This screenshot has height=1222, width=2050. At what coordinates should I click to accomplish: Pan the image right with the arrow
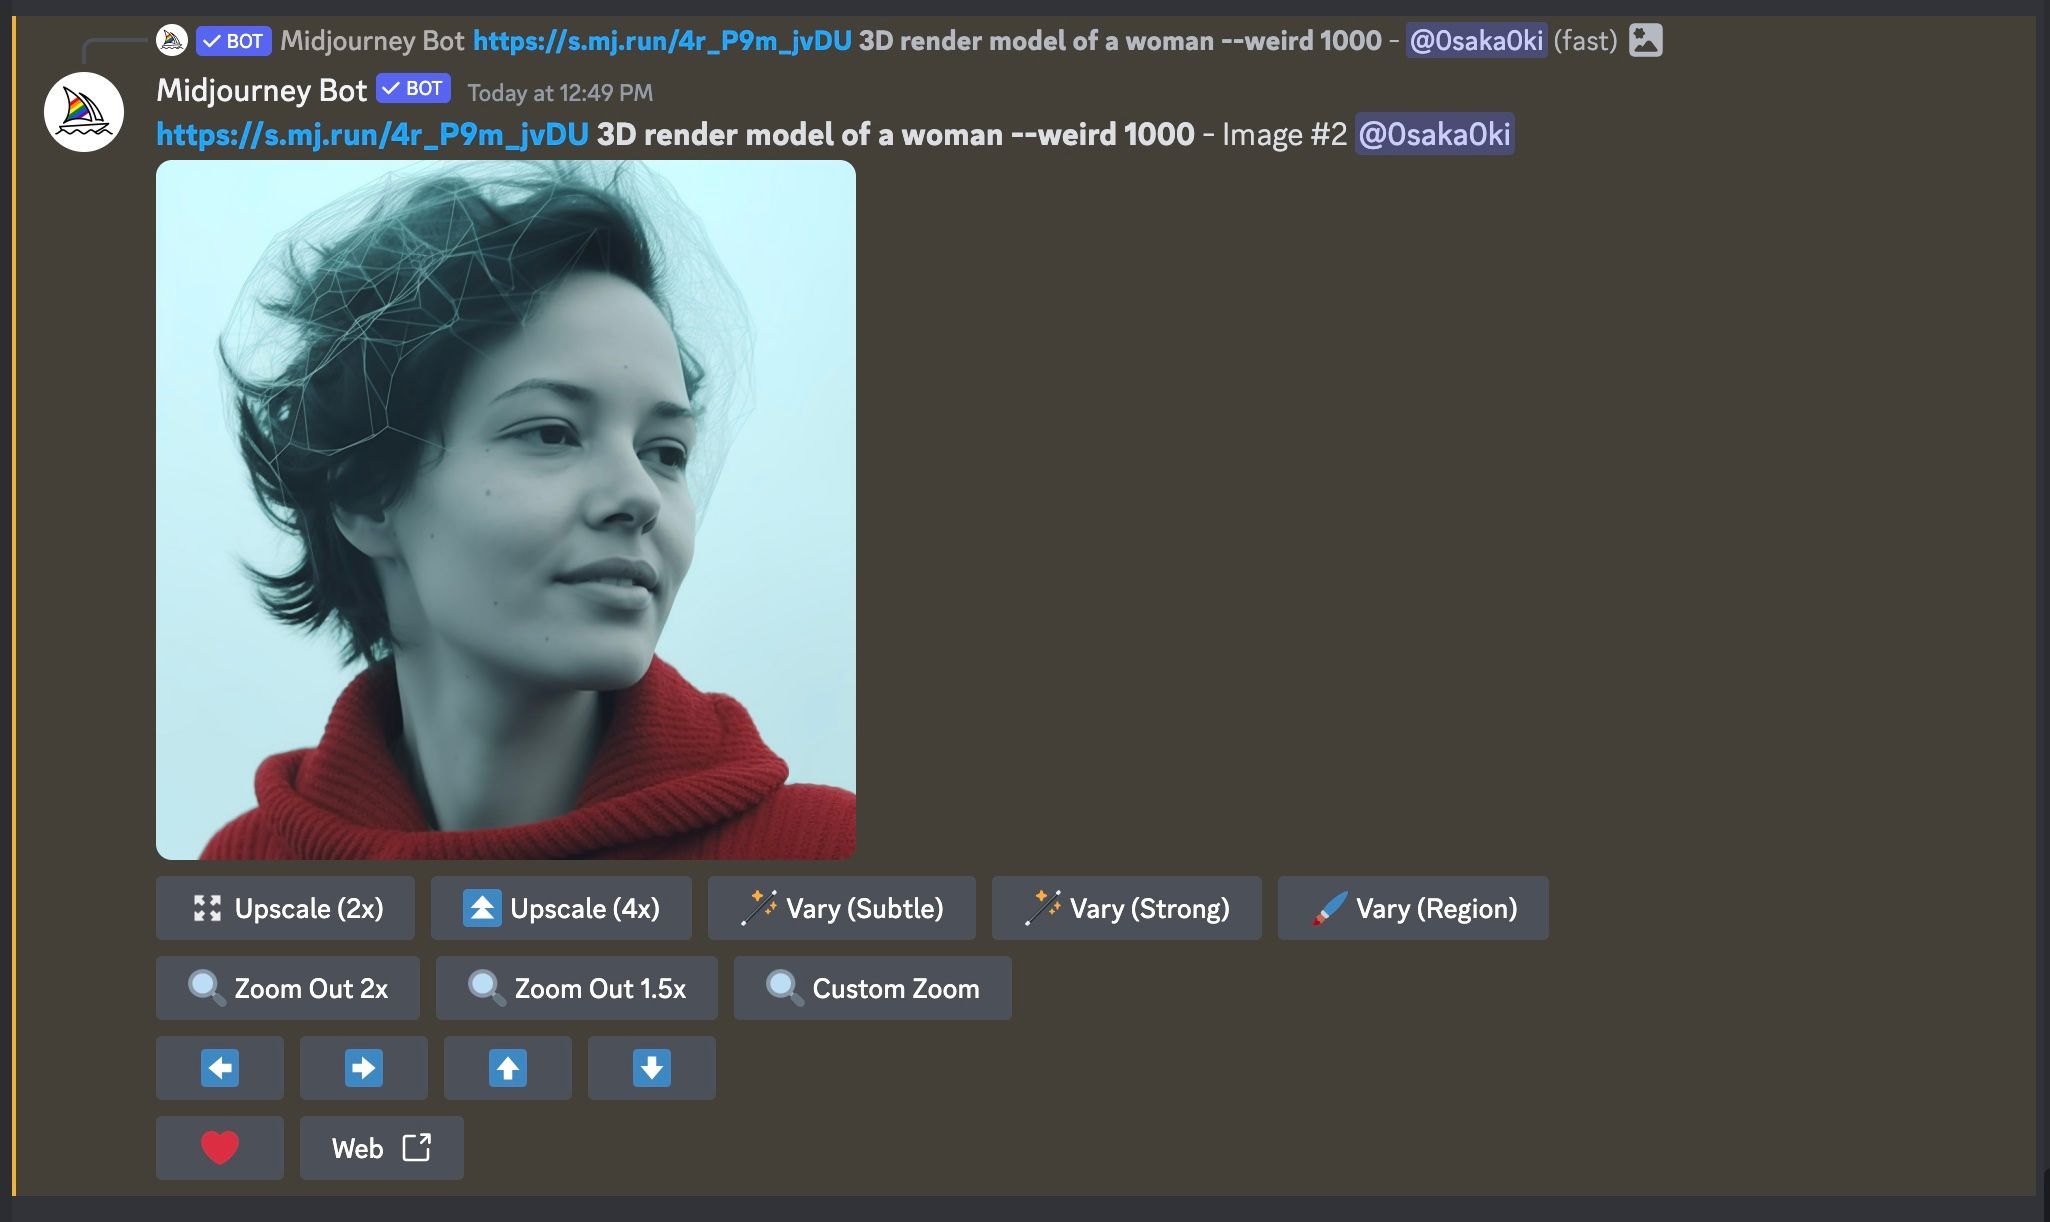364,1067
